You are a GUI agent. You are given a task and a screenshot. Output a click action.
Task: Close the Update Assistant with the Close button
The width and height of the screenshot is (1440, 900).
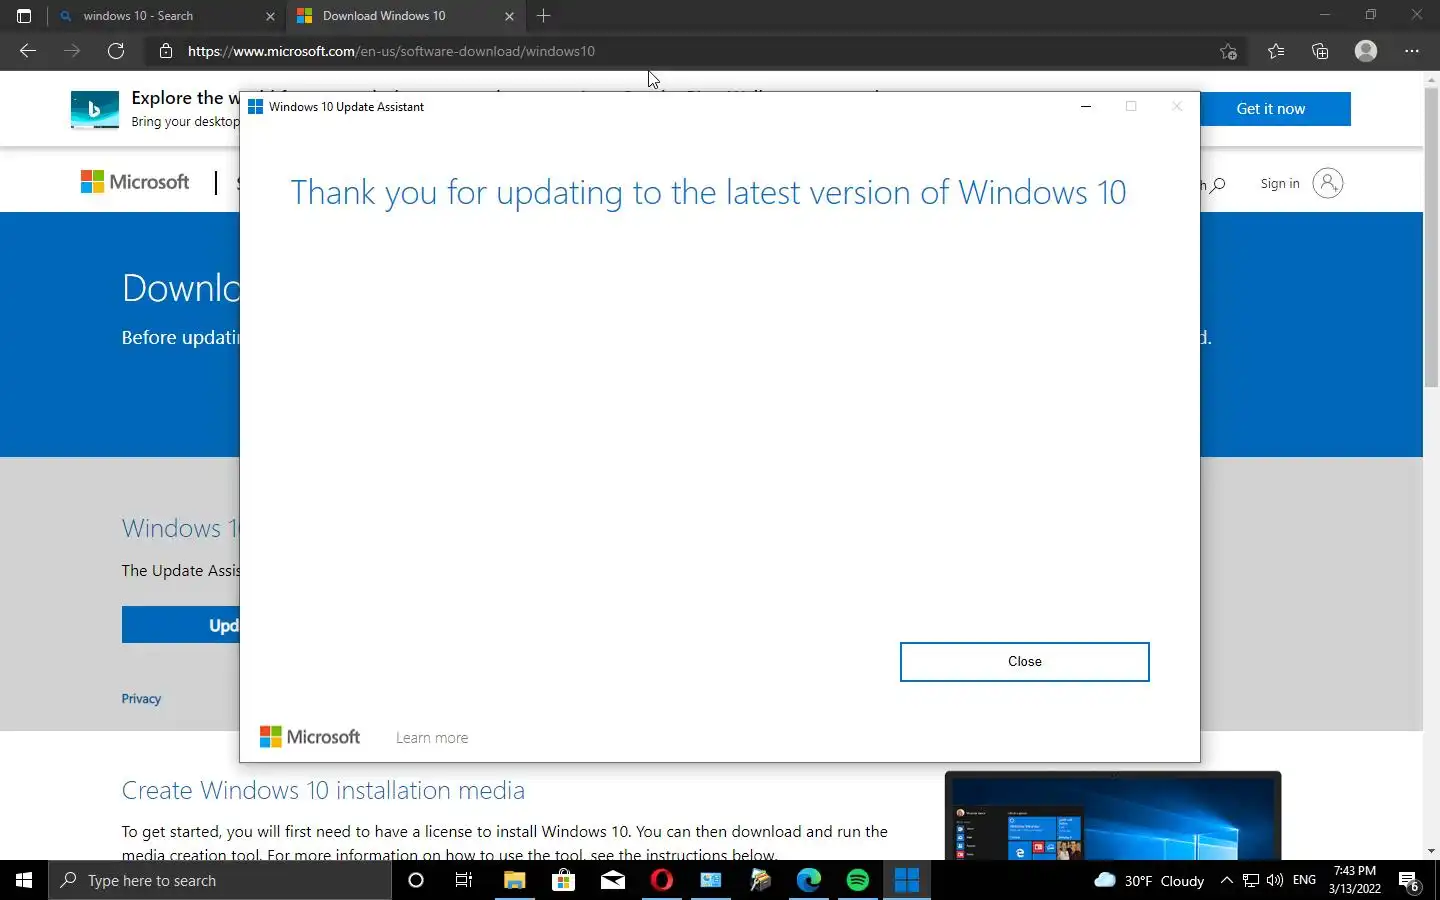tap(1024, 662)
